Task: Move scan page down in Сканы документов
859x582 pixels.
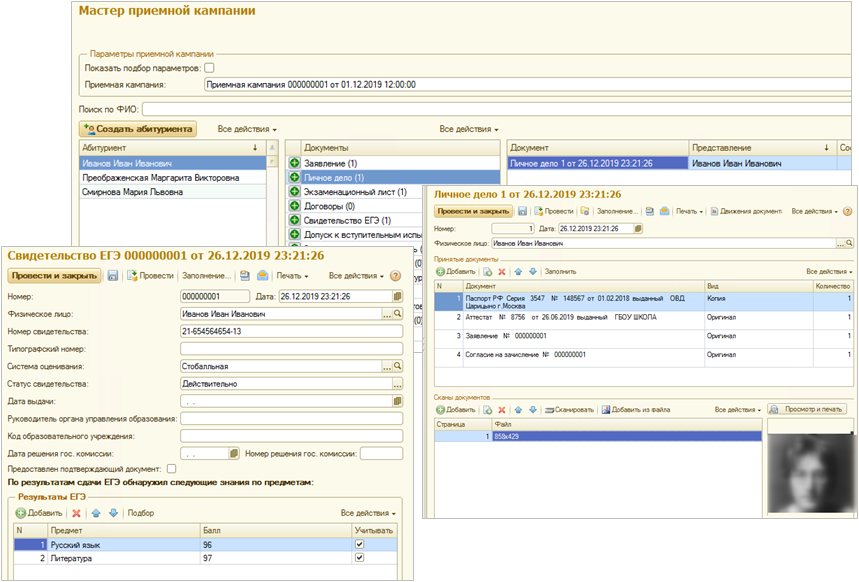Action: [x=532, y=409]
